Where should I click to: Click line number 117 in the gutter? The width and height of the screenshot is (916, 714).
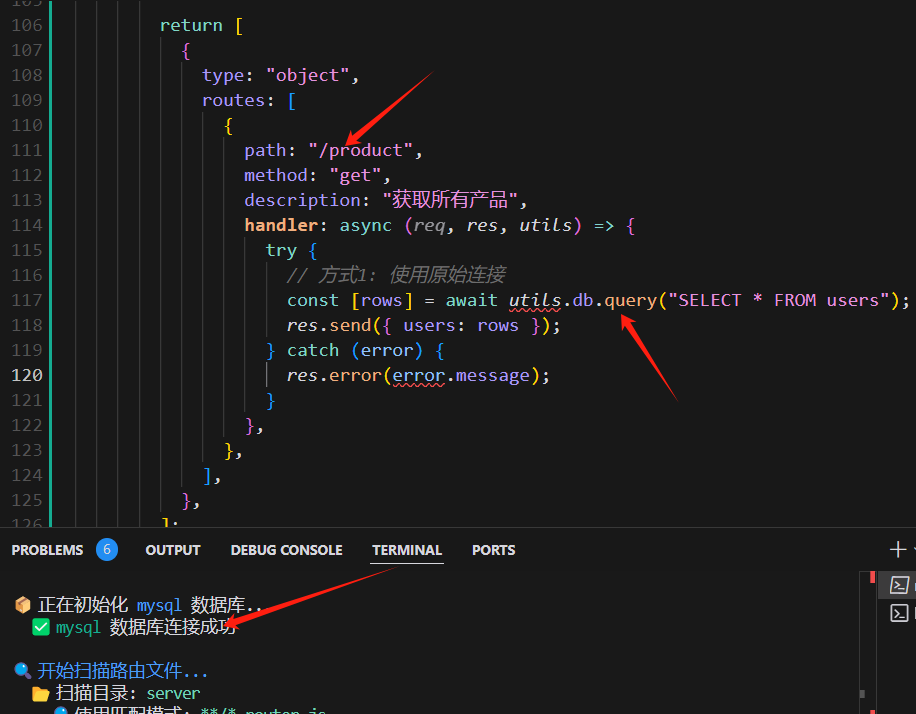27,300
